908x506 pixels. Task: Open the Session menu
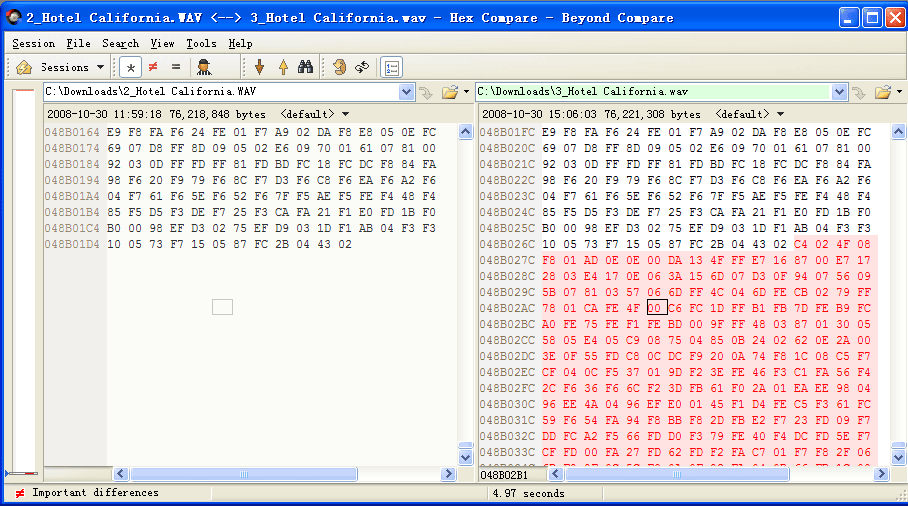point(34,43)
